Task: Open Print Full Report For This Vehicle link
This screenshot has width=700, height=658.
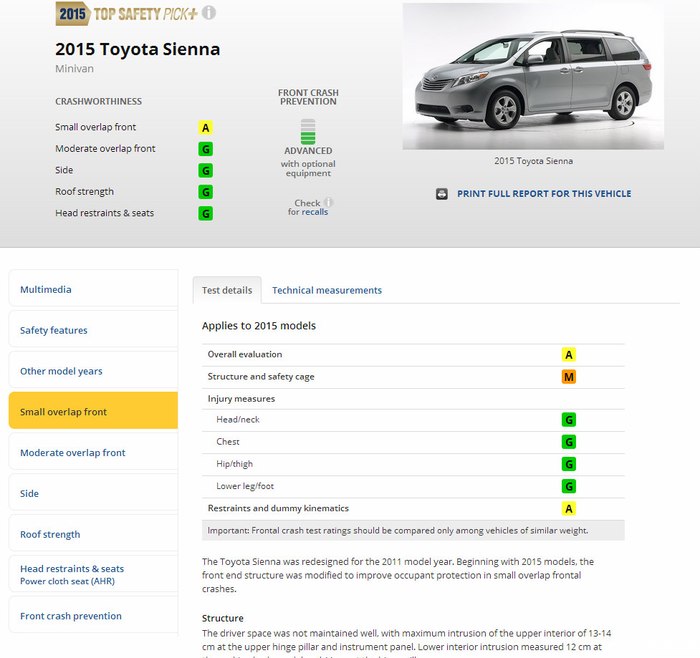Action: 544,194
